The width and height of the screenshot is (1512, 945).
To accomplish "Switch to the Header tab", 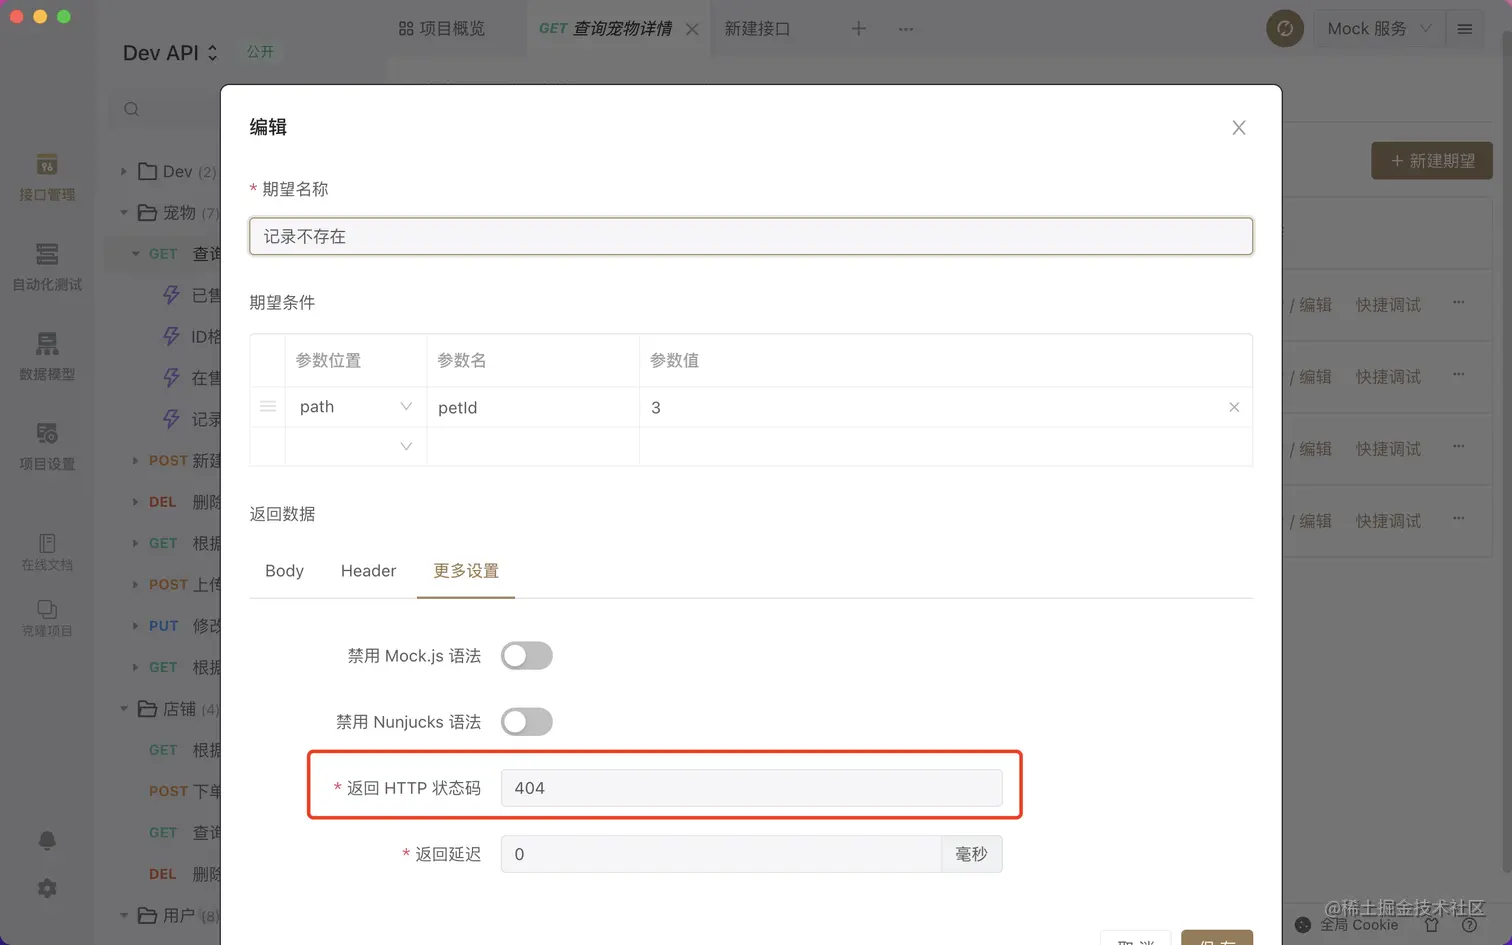I will pyautogui.click(x=368, y=571).
